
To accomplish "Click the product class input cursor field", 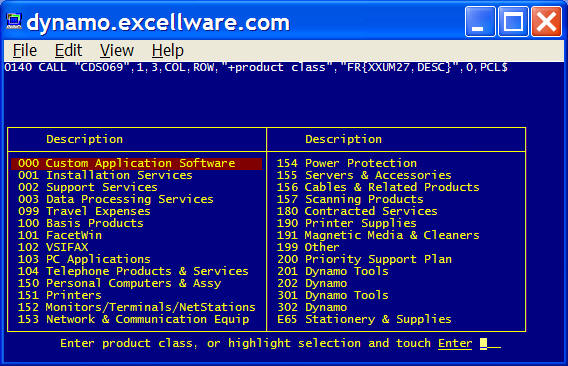I will click(x=490, y=343).
